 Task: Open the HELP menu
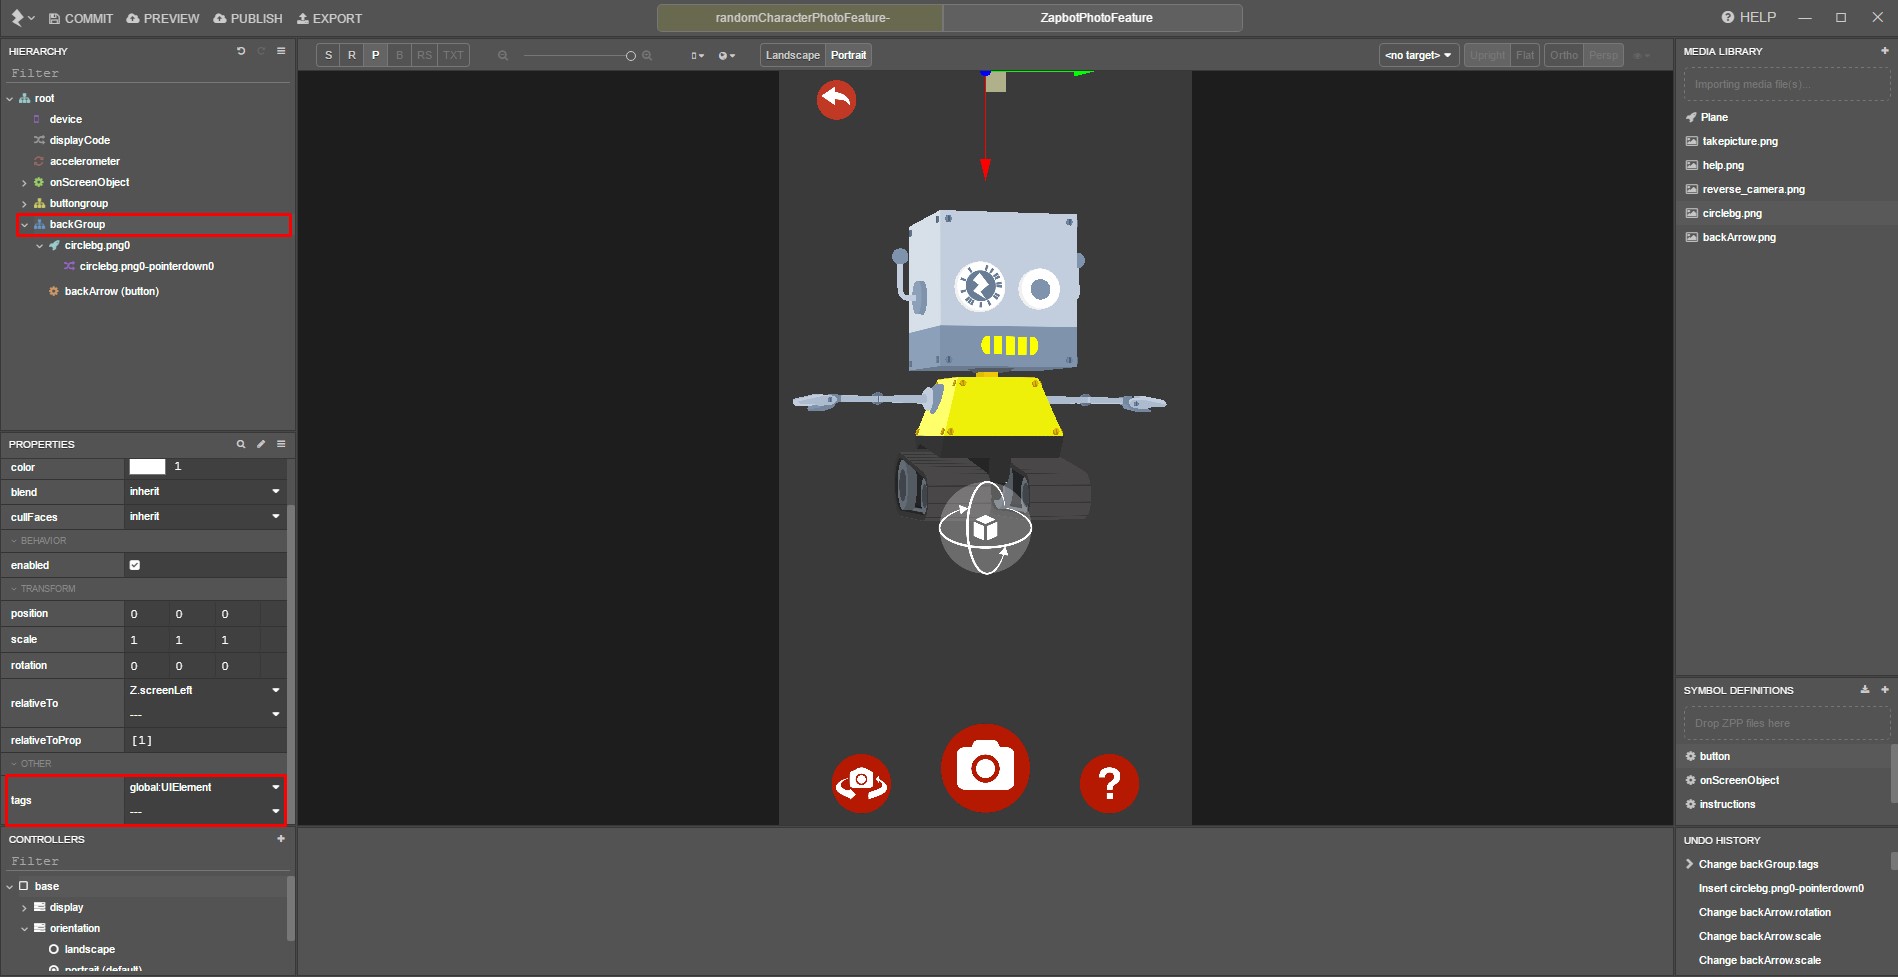click(1748, 17)
